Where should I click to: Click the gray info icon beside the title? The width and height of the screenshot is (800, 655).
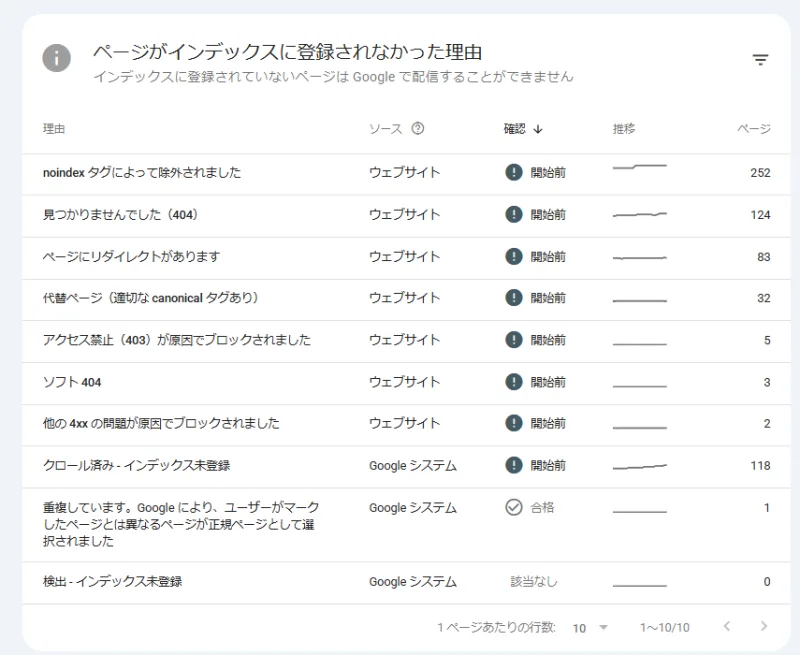[57, 58]
